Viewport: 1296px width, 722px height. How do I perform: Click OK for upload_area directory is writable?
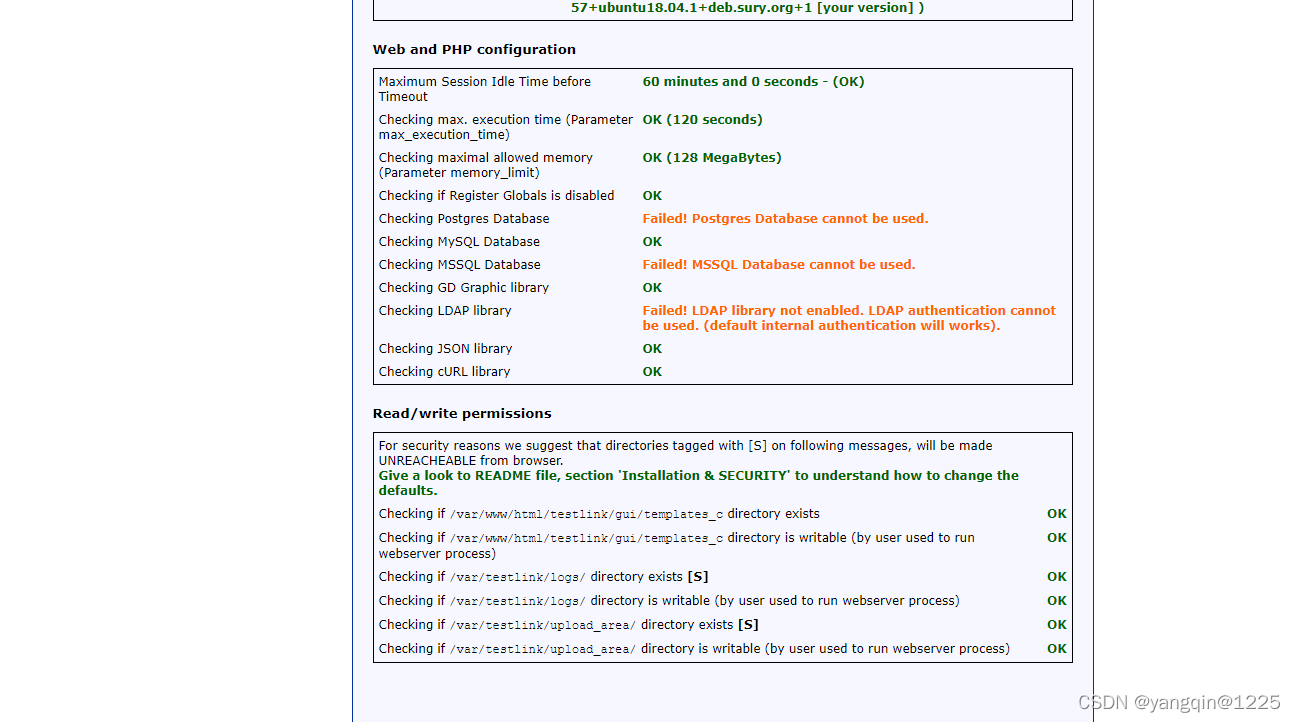tap(1057, 649)
